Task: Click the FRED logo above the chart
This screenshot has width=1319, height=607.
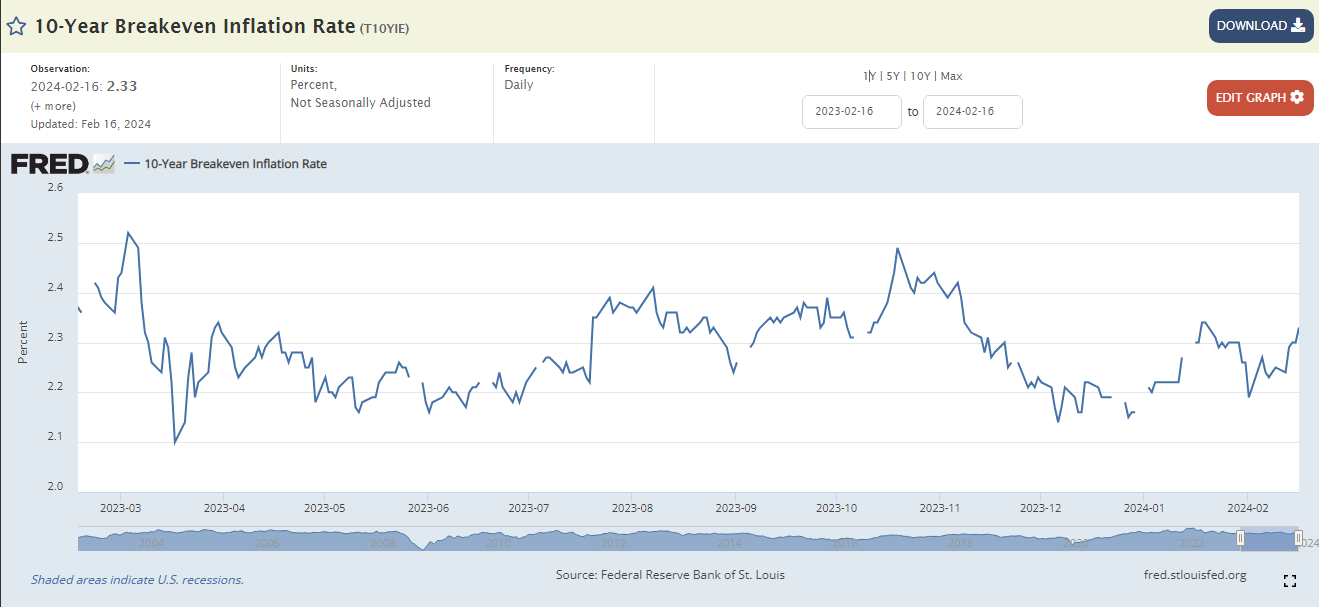Action: tap(50, 164)
